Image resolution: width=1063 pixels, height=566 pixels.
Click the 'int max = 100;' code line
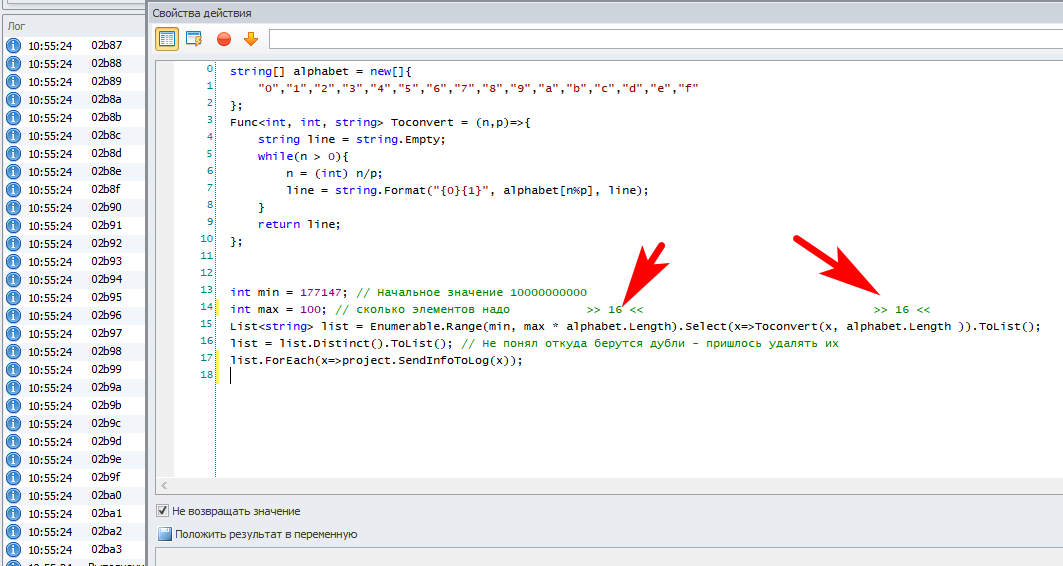click(x=279, y=310)
